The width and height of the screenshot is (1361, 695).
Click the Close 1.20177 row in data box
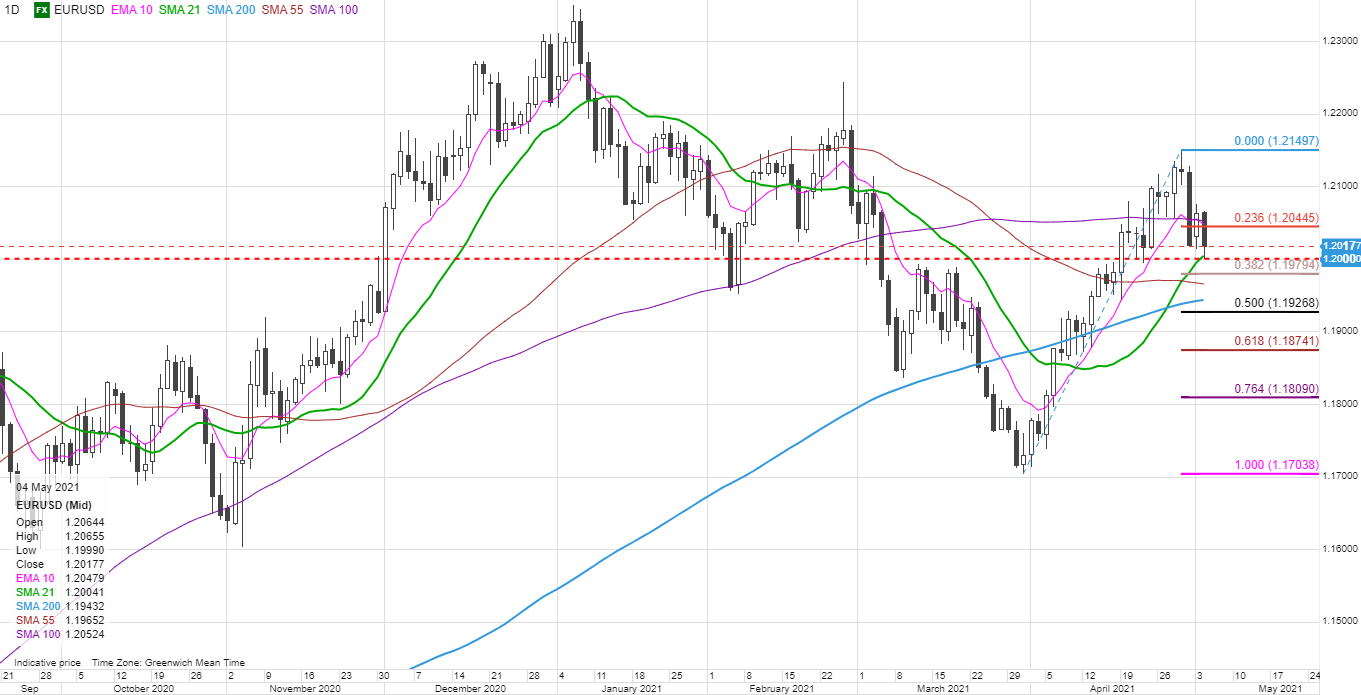click(60, 564)
